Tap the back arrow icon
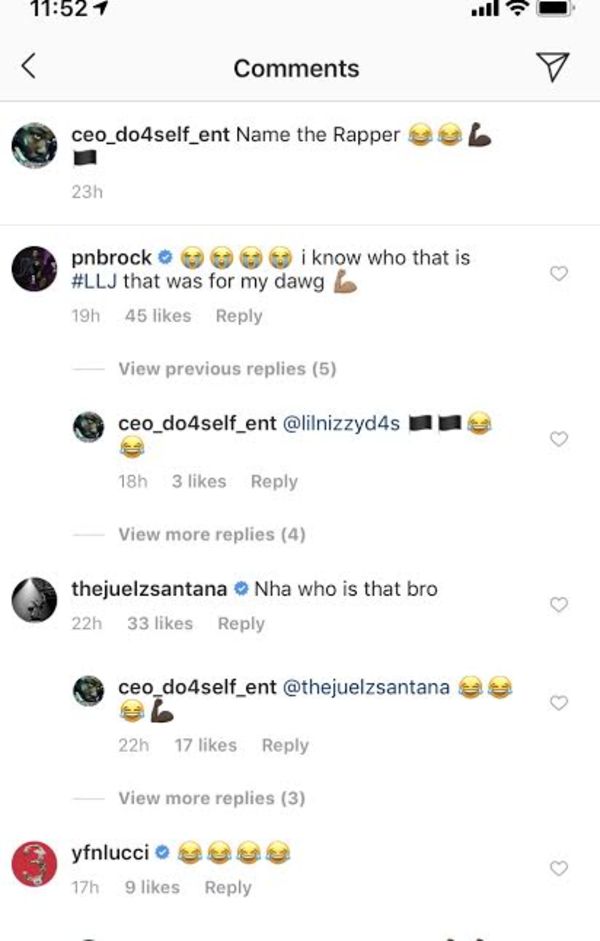Viewport: 600px width, 941px height. (29, 67)
